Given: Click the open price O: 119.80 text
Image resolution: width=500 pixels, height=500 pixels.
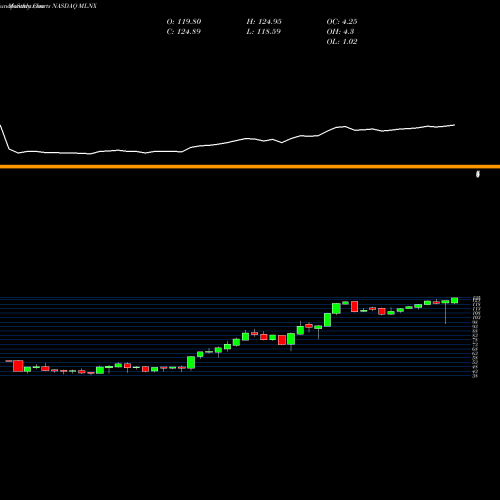Looking at the screenshot, I should (x=184, y=22).
